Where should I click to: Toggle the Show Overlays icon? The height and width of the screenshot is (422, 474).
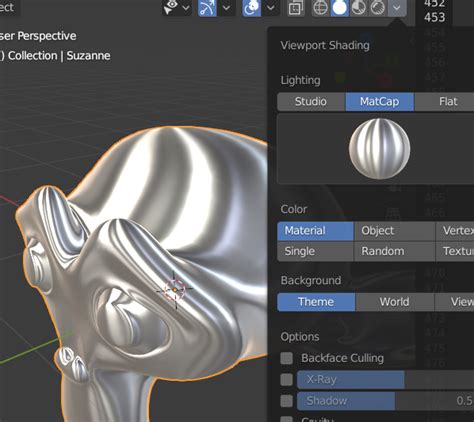(x=252, y=7)
